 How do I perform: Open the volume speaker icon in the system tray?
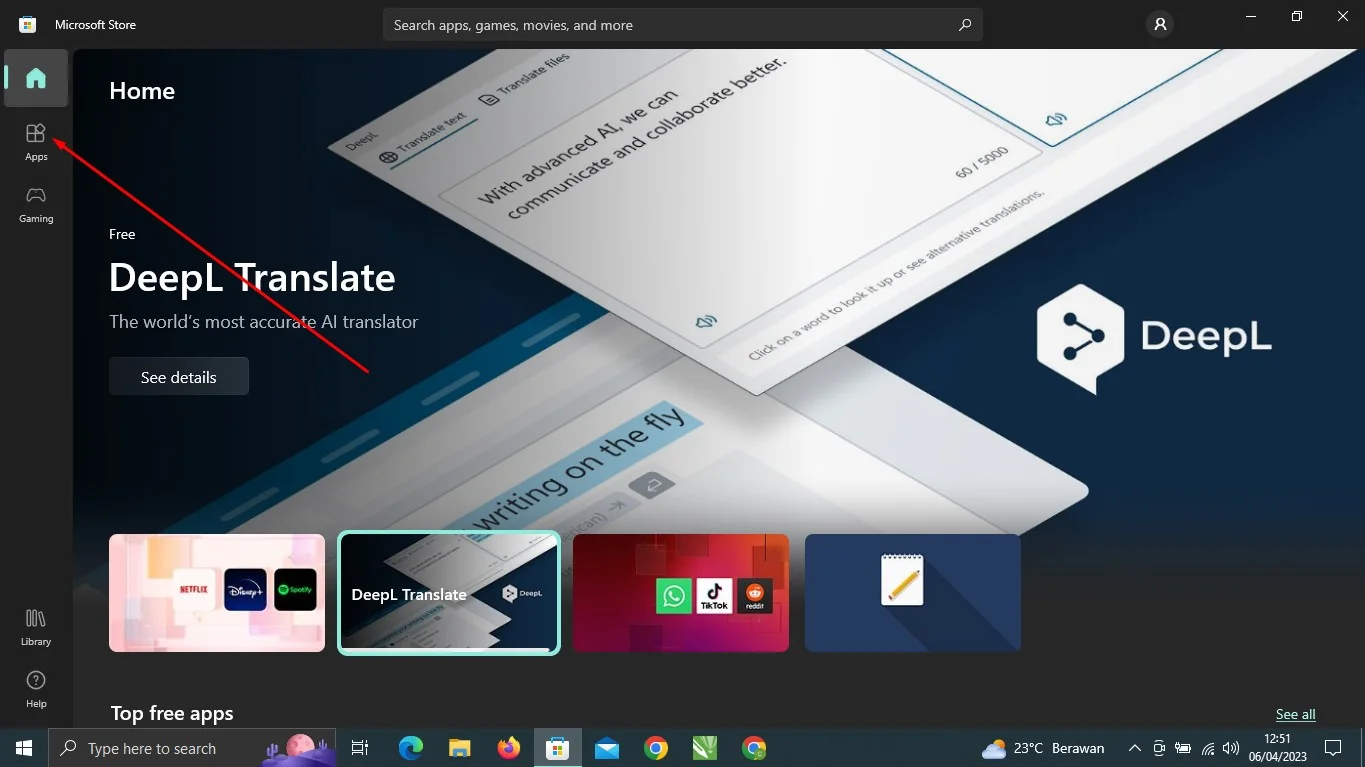[x=1231, y=748]
